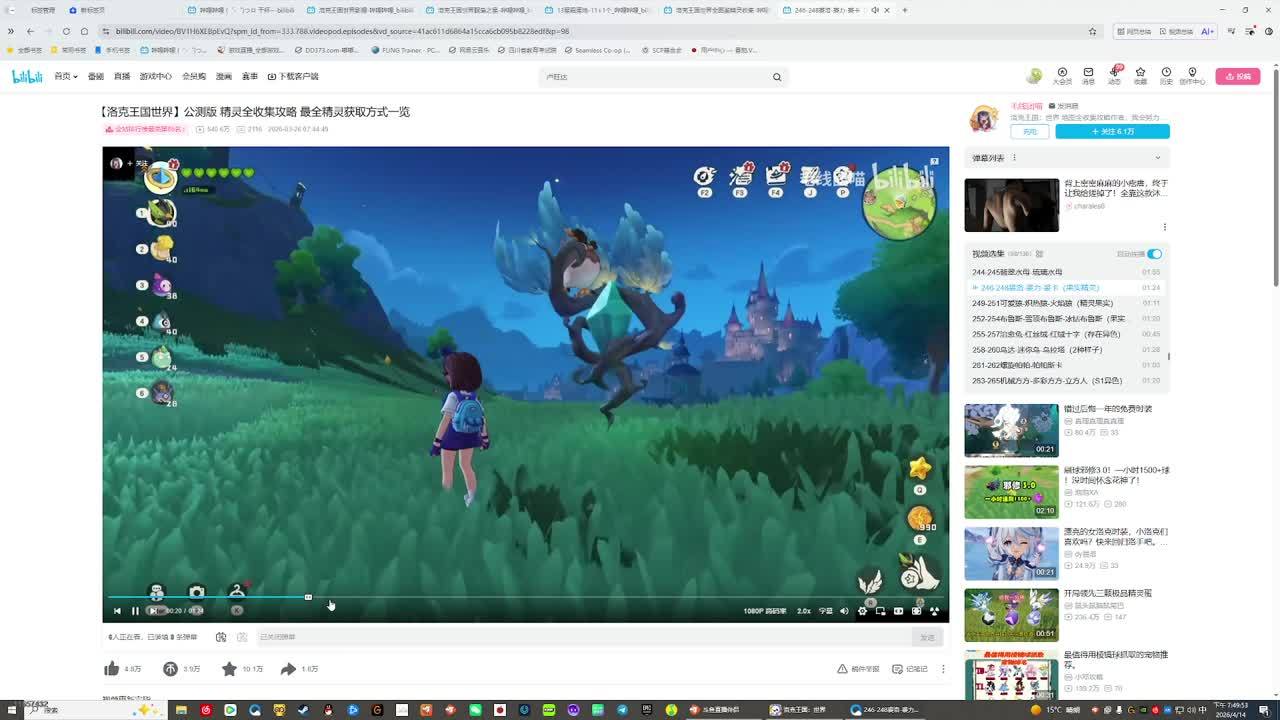Open the 首页 dropdown in navigation
Viewport: 1280px width, 720px height.
point(65,77)
